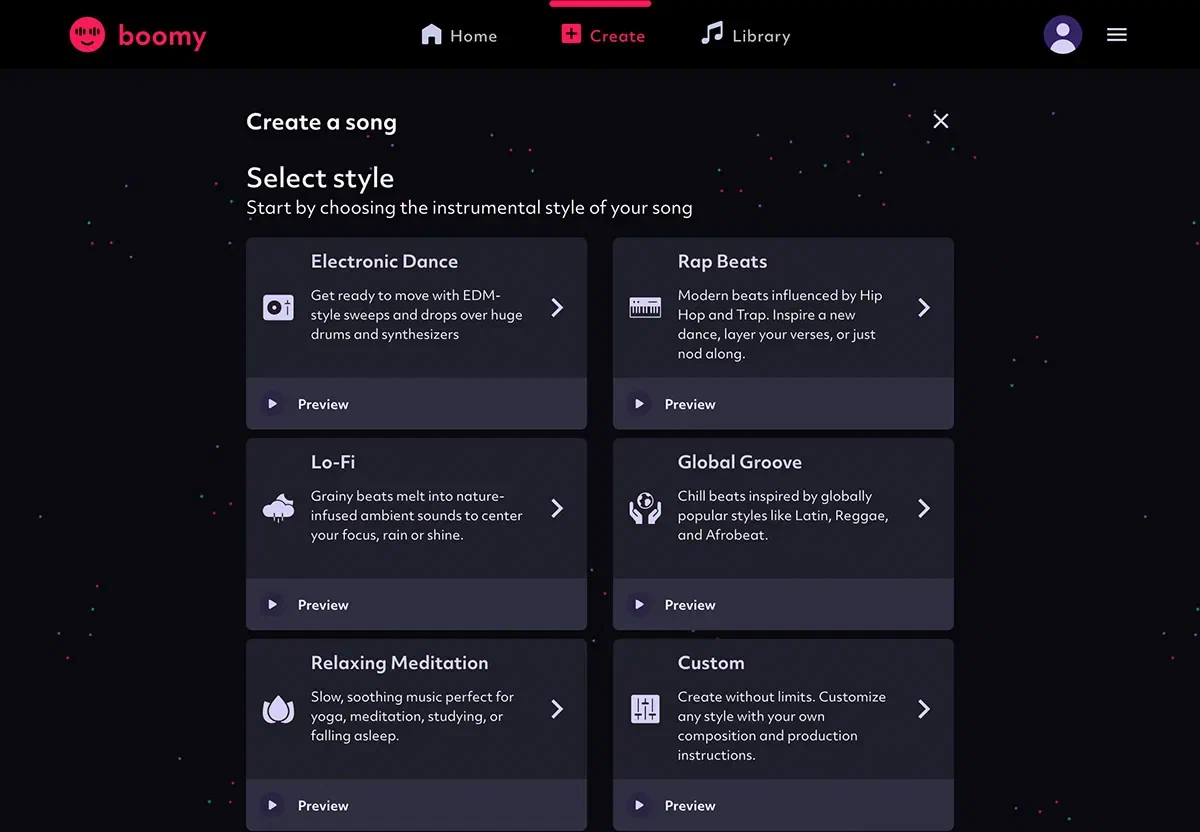Close the Create a song dialog

point(941,121)
